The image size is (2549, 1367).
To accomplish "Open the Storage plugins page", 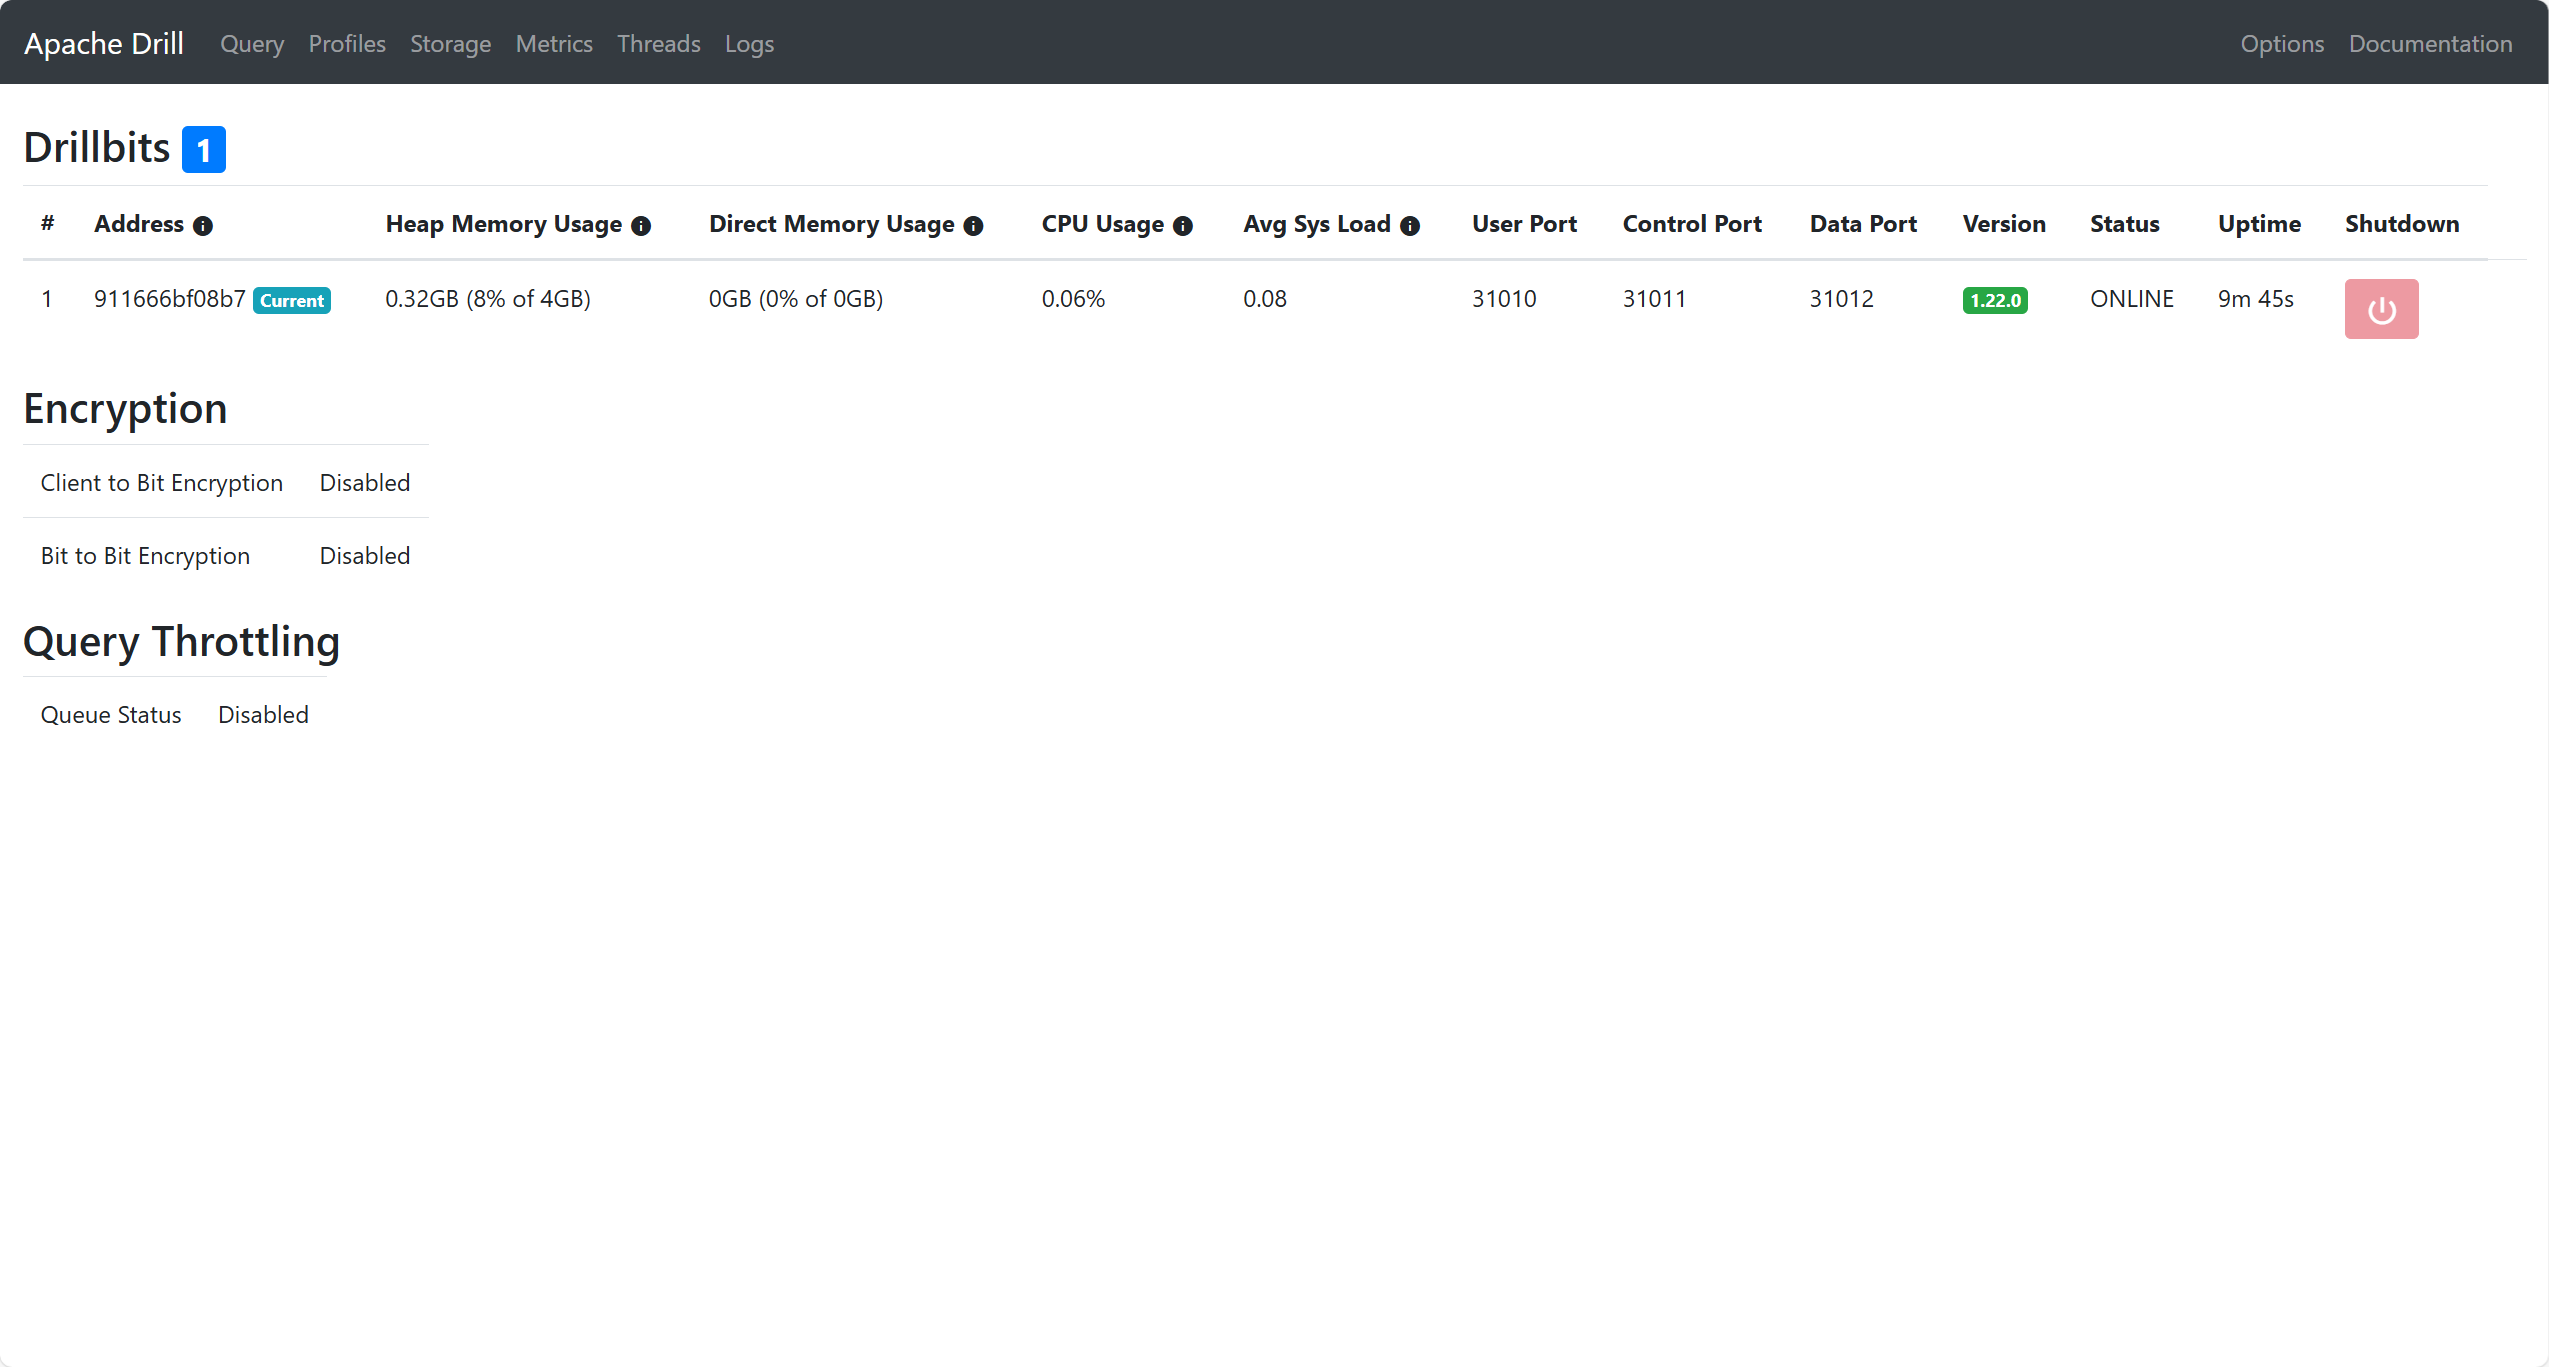I will (450, 44).
